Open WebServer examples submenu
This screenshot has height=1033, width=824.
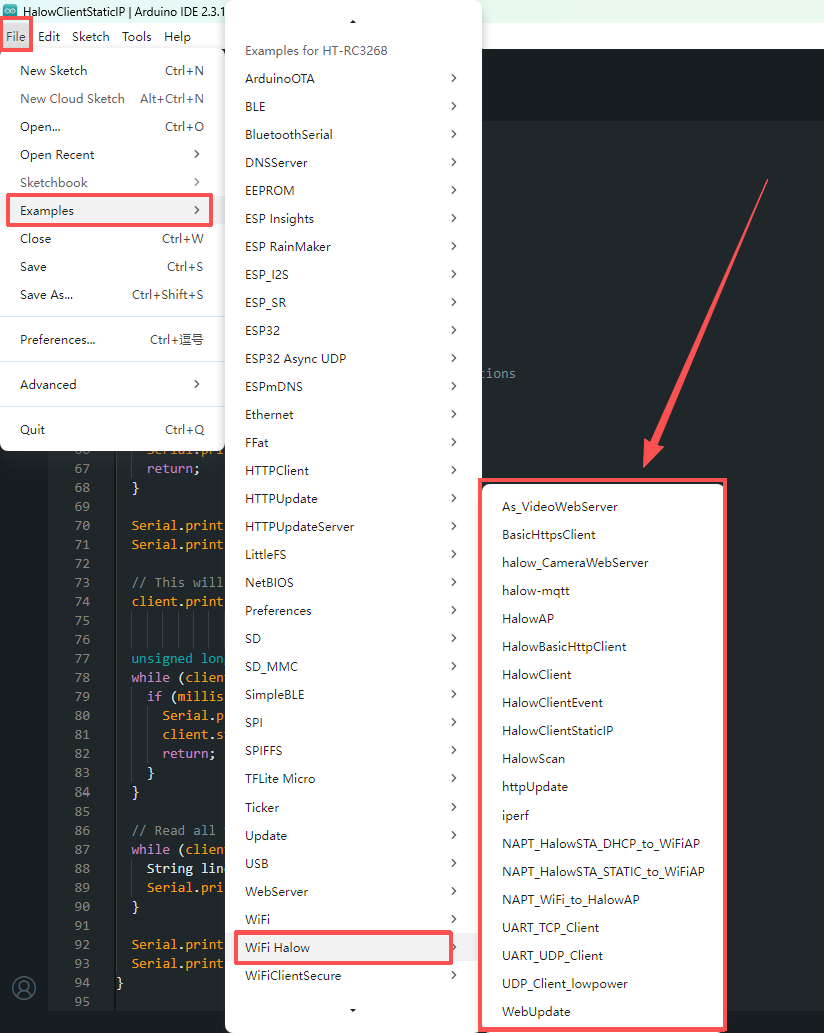tap(353, 891)
